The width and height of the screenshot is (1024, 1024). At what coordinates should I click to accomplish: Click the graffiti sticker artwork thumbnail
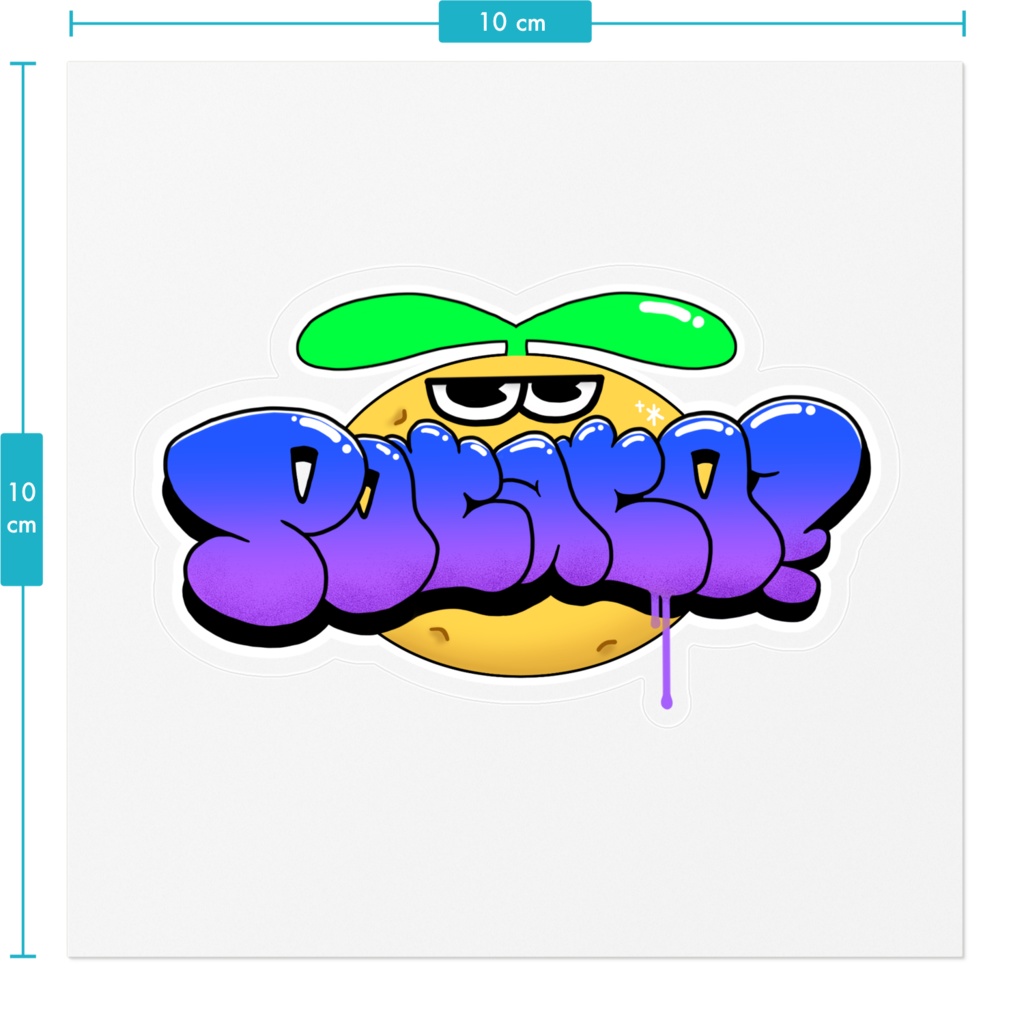pos(516,495)
